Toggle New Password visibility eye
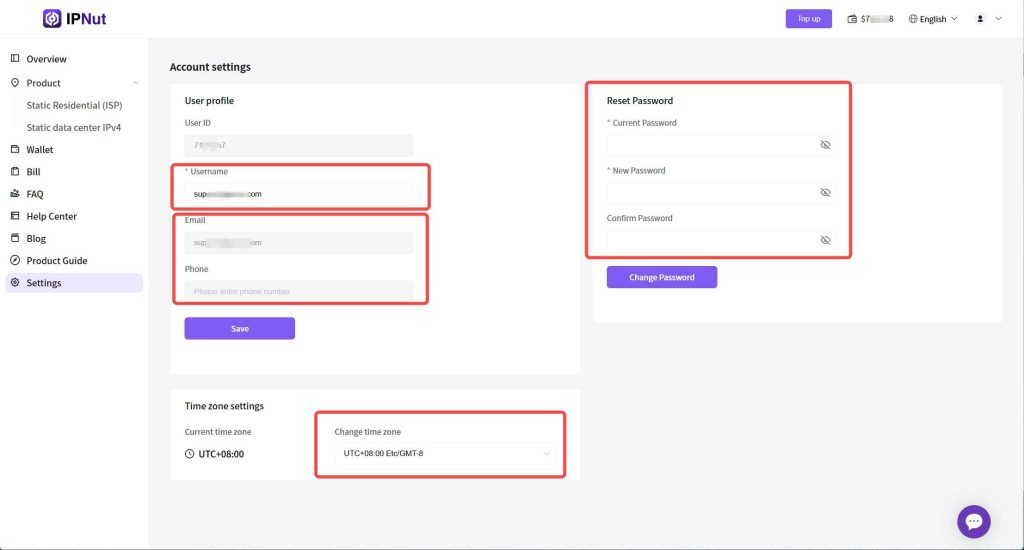 (825, 192)
